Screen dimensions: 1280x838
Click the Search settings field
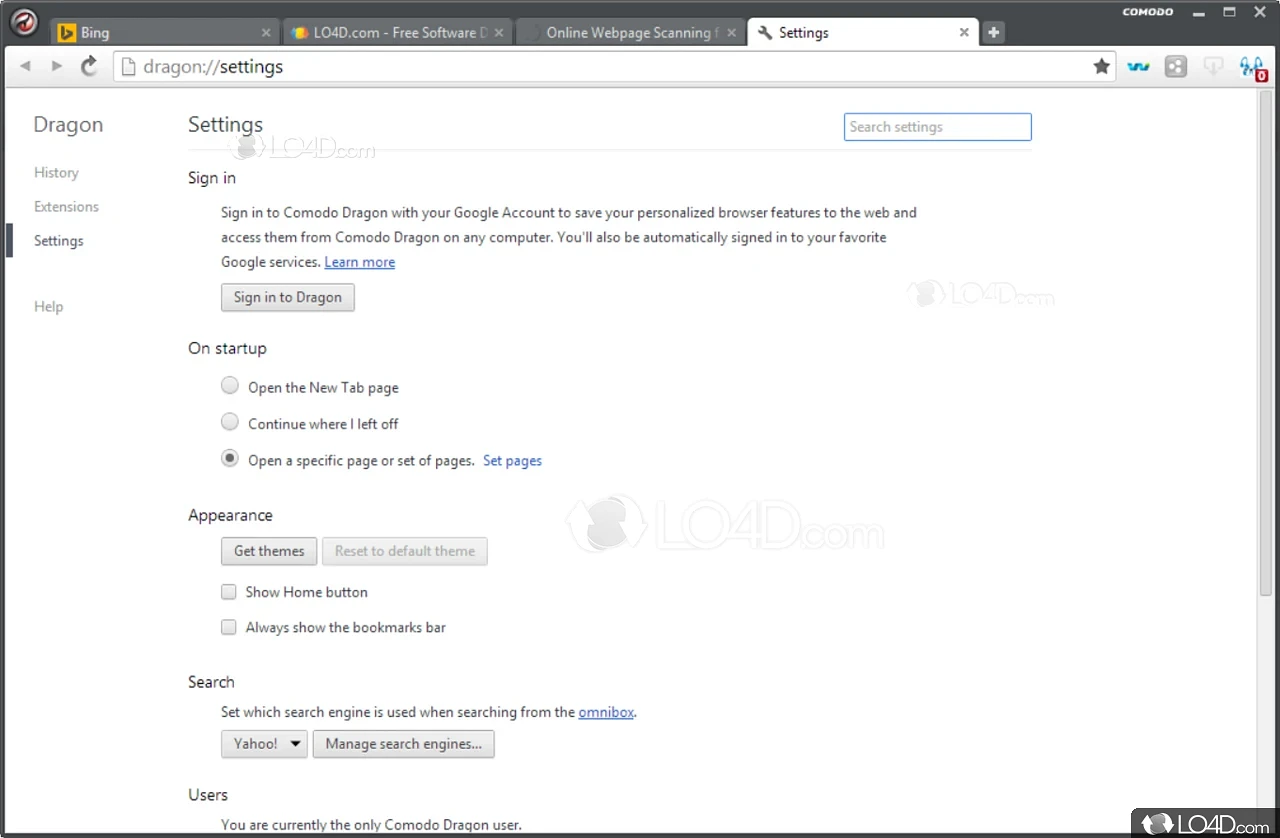(936, 127)
